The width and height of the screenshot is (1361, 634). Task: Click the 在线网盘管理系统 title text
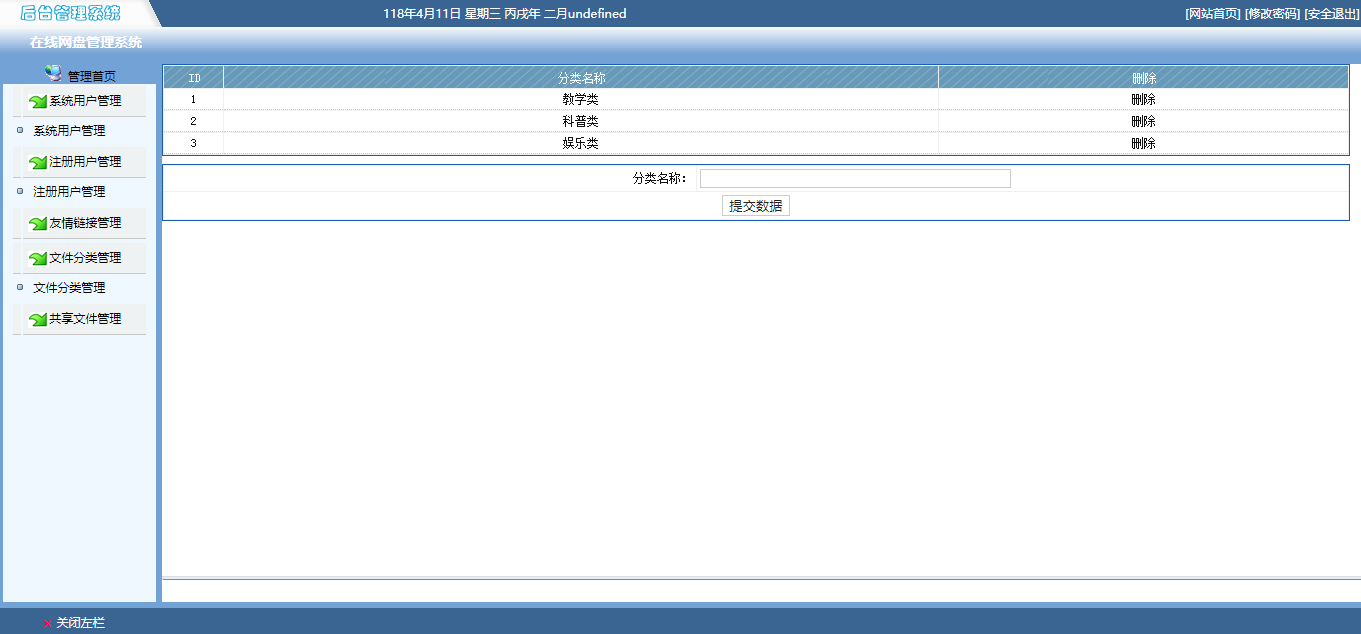tap(86, 43)
